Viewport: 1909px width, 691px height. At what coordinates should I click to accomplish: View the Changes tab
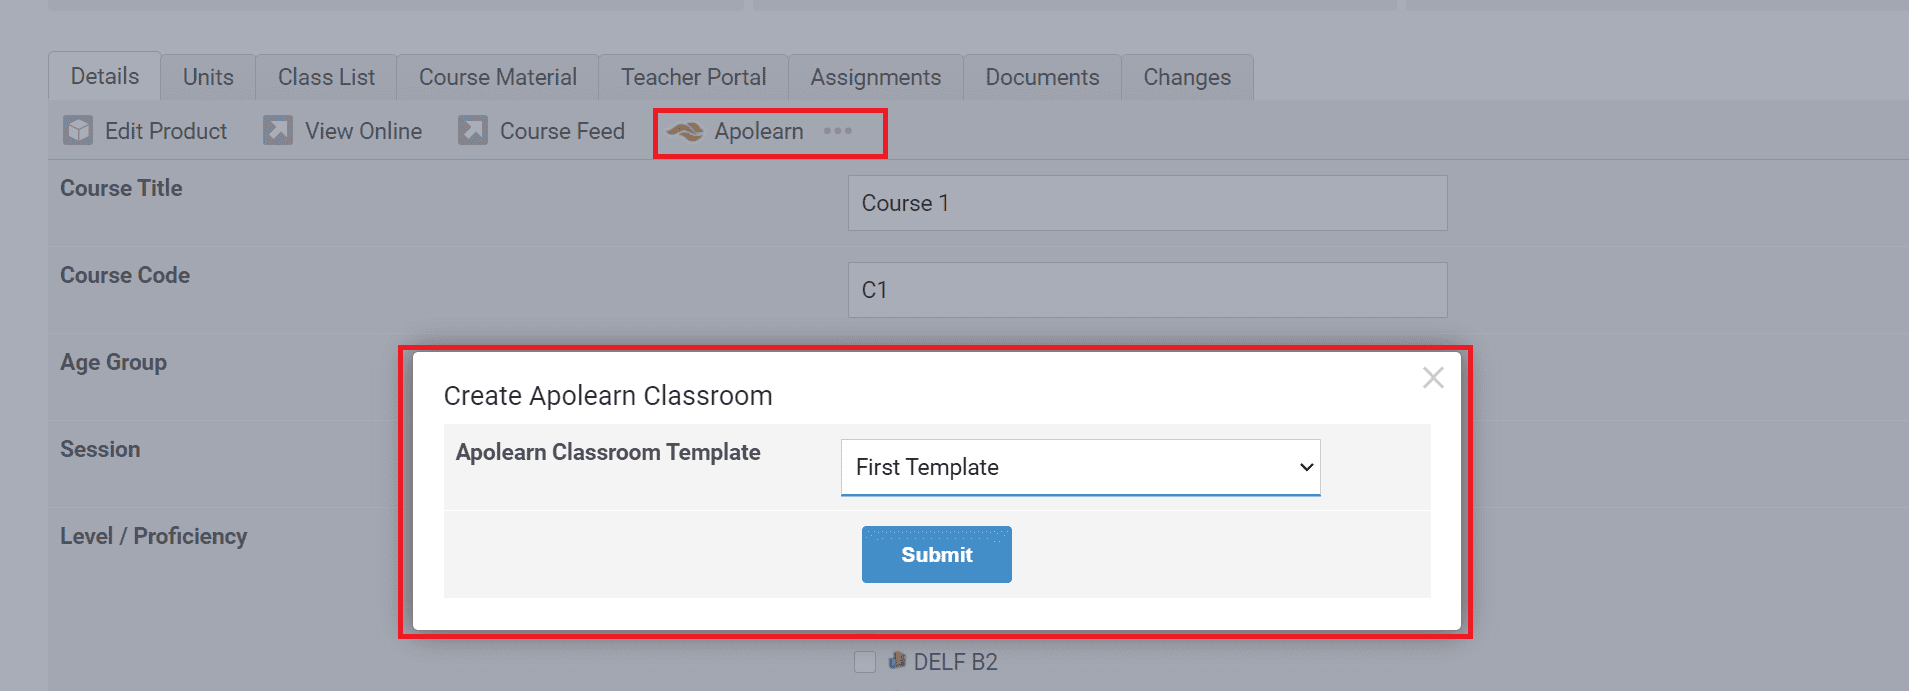click(x=1187, y=77)
